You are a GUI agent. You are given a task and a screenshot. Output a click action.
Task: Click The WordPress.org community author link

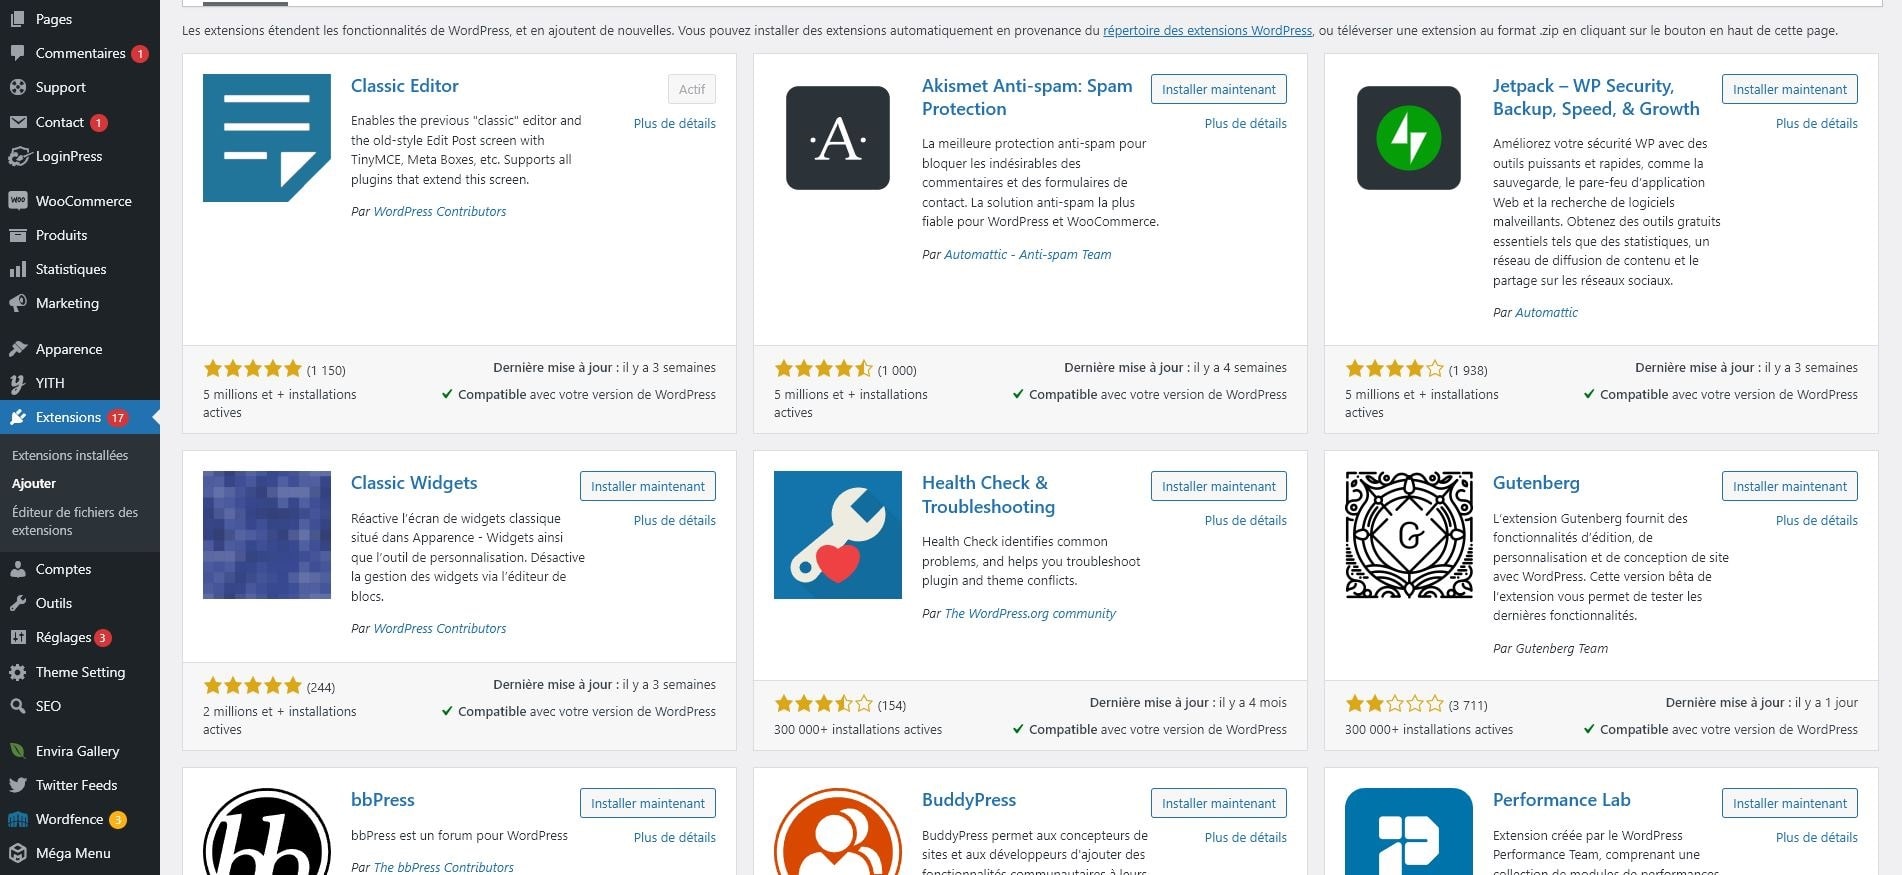(1030, 614)
